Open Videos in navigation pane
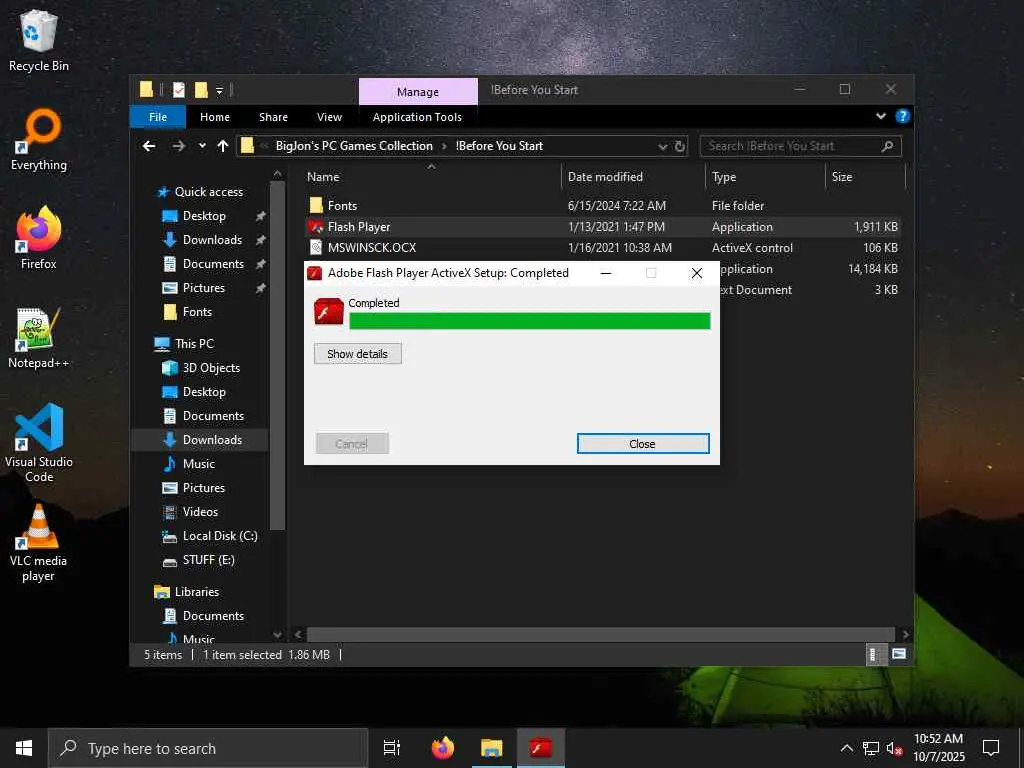The width and height of the screenshot is (1024, 768). click(x=190, y=511)
